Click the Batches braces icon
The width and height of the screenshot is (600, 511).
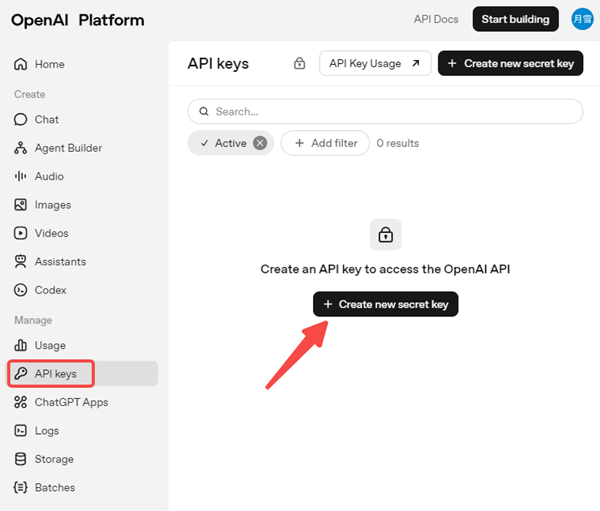[21, 487]
